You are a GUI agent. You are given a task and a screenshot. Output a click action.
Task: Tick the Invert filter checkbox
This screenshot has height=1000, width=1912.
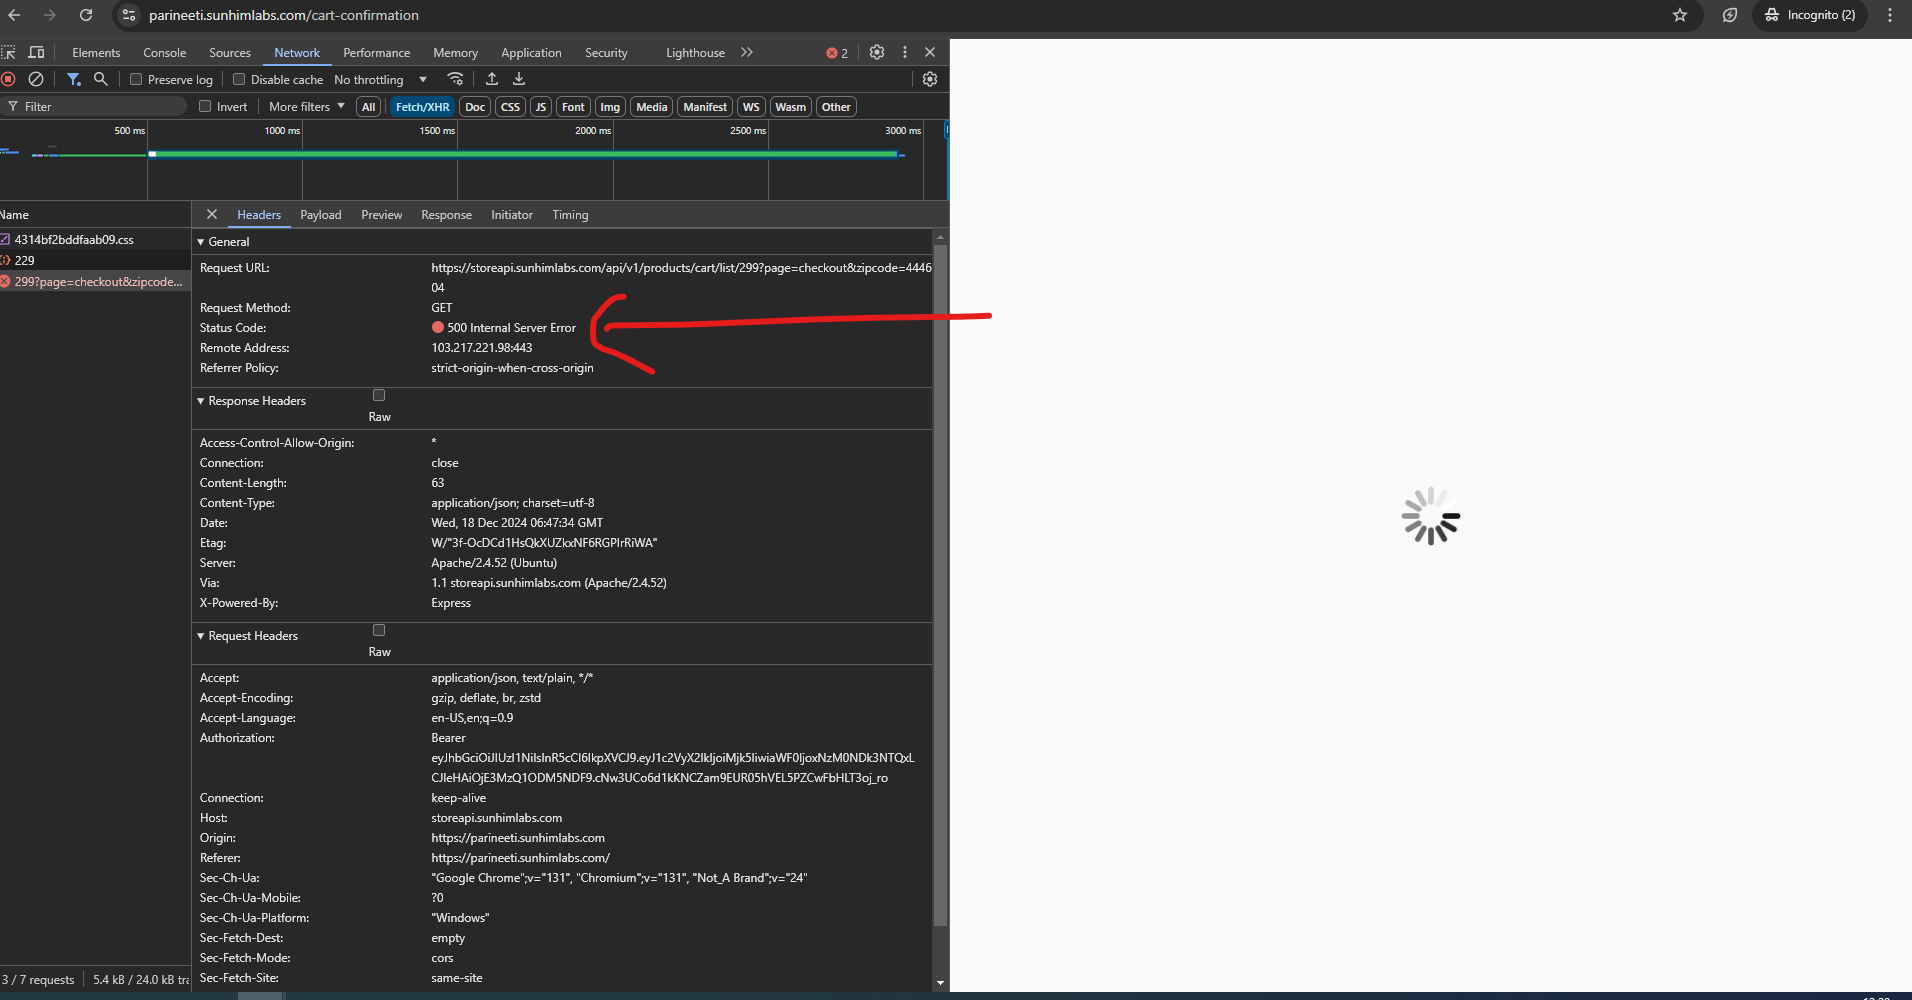(x=205, y=106)
